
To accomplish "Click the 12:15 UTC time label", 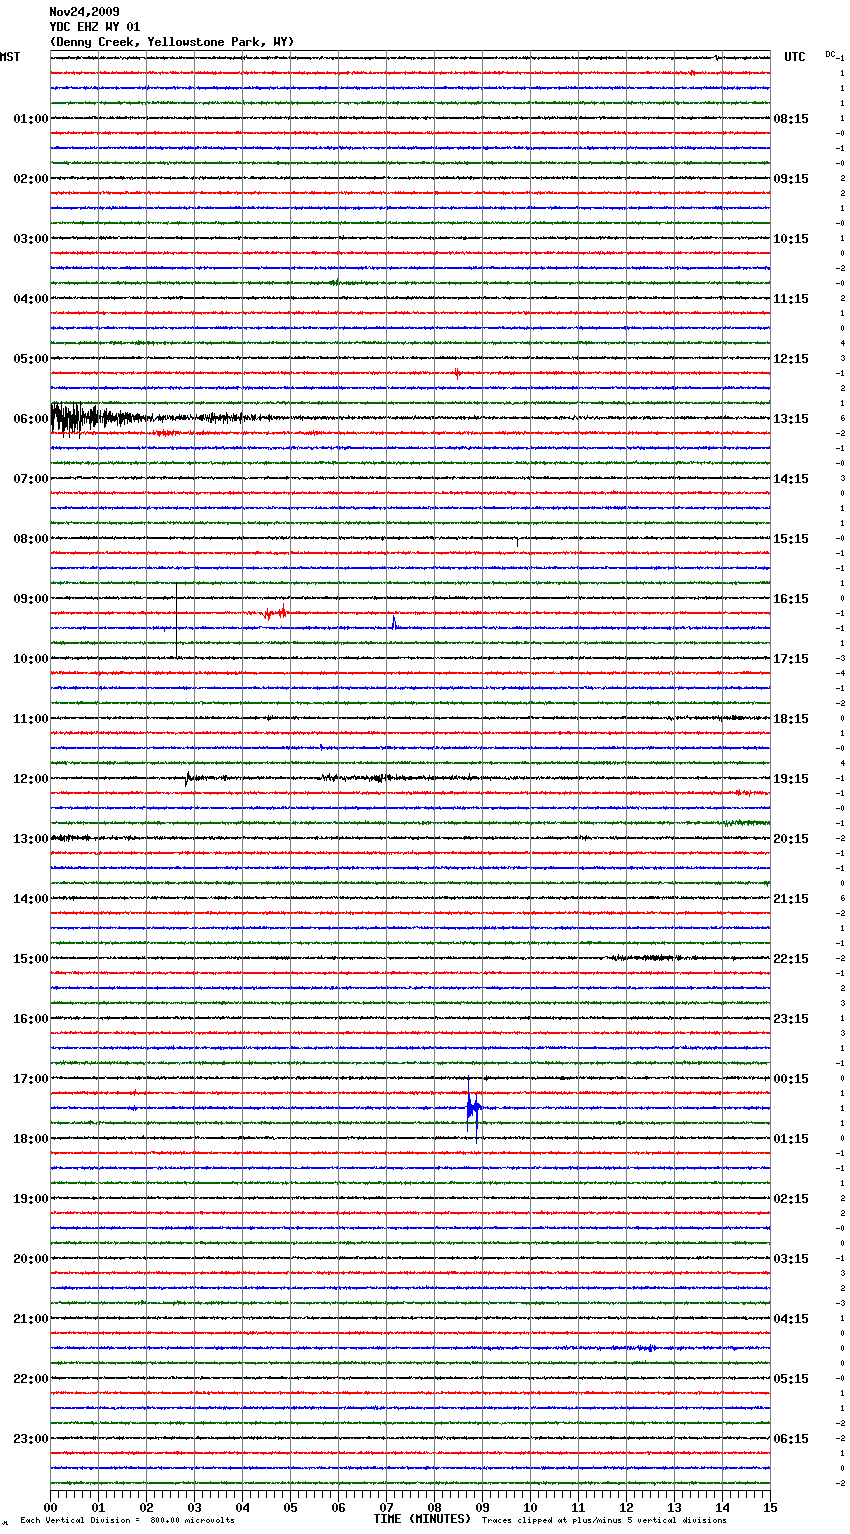I will [x=791, y=359].
